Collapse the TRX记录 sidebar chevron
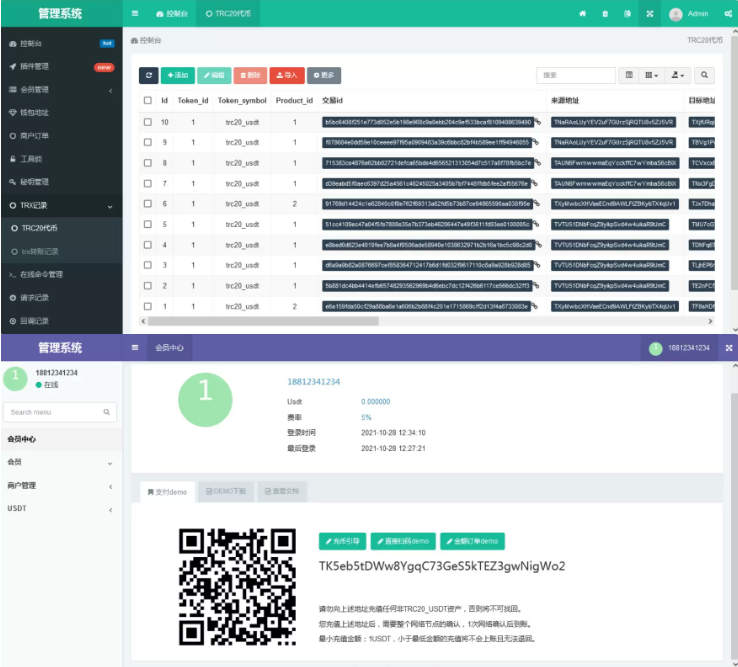 point(110,206)
